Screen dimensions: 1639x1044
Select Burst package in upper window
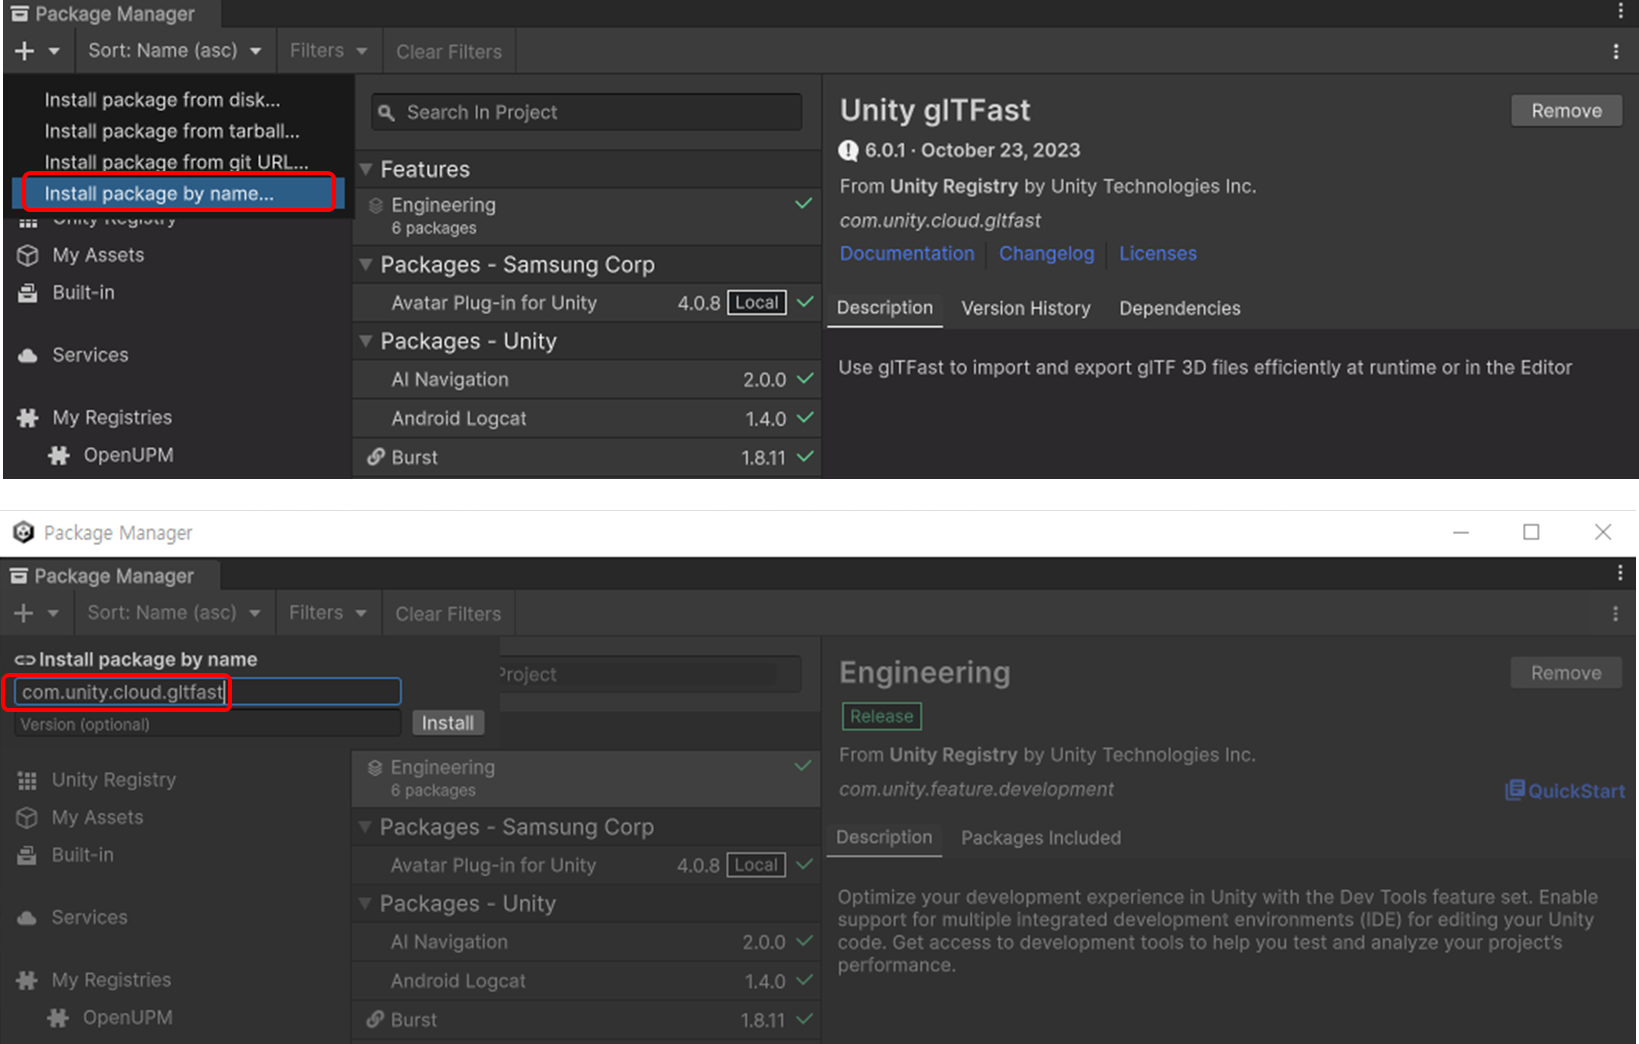pyautogui.click(x=586, y=458)
